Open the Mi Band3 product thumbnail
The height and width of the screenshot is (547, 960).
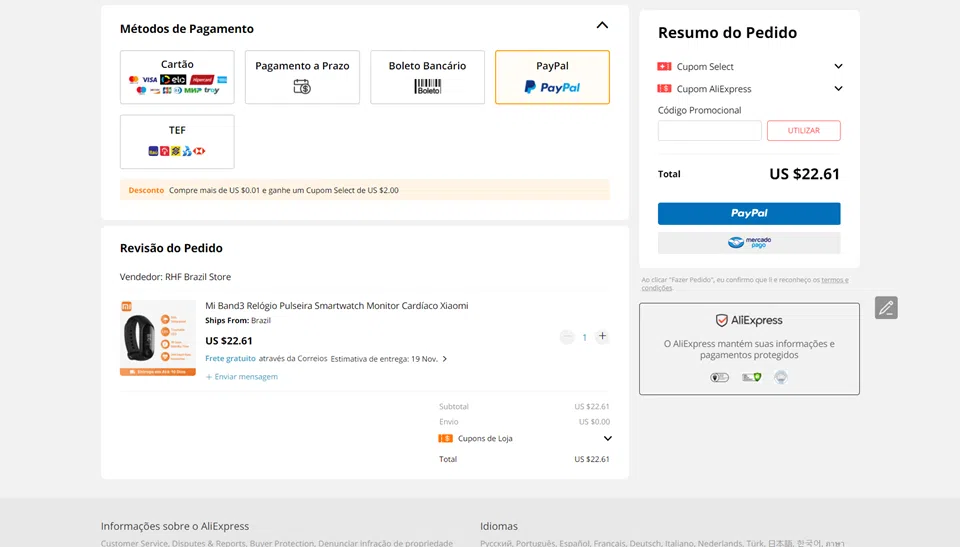point(158,338)
